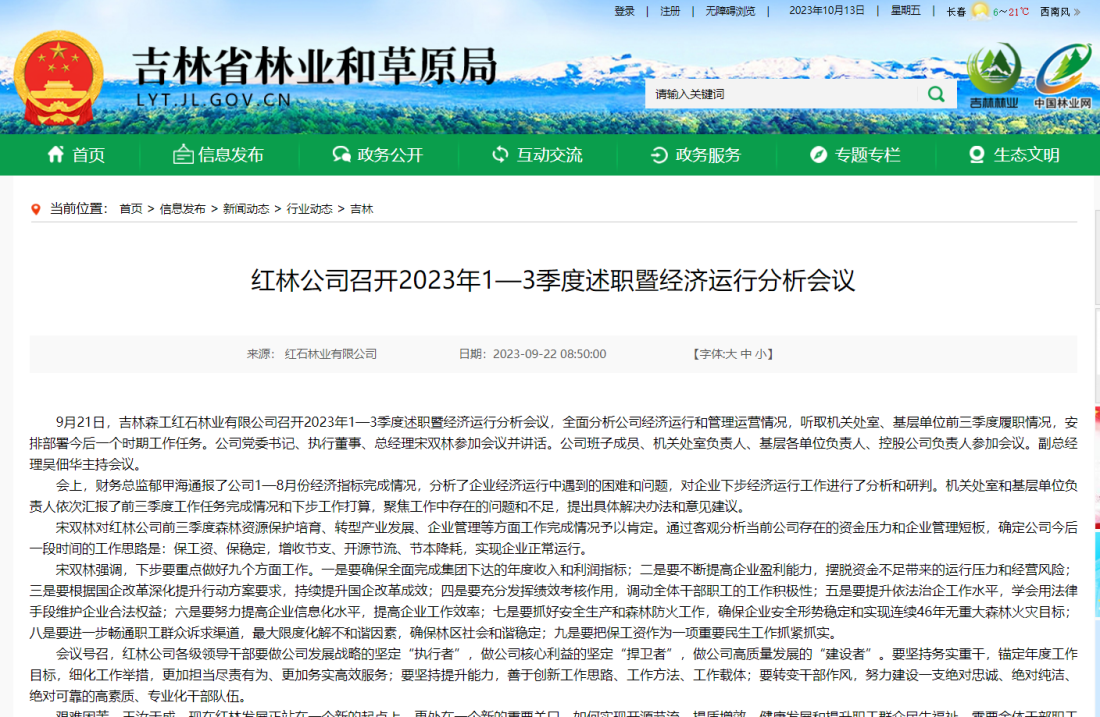
Task: Open the 专题专栏 navigation menu
Action: [855, 155]
